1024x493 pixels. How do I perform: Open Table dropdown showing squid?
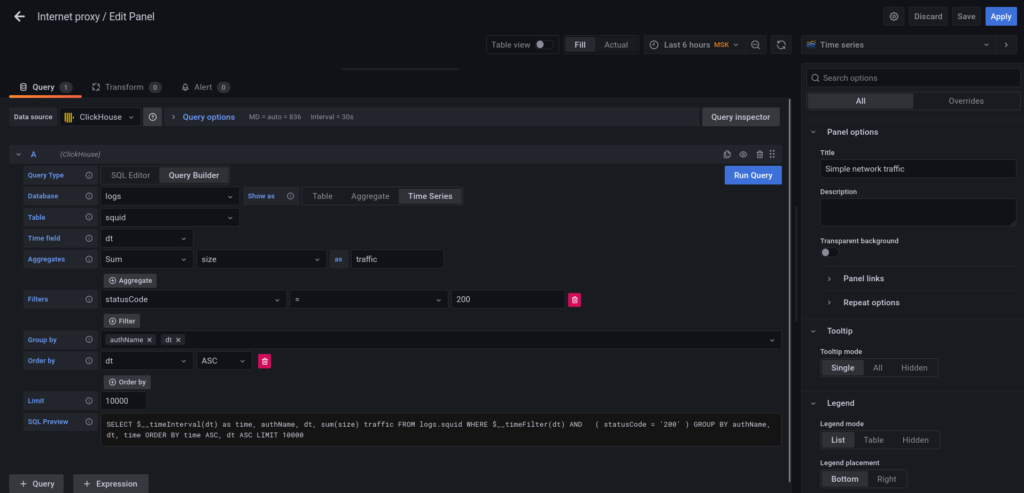[x=170, y=217]
